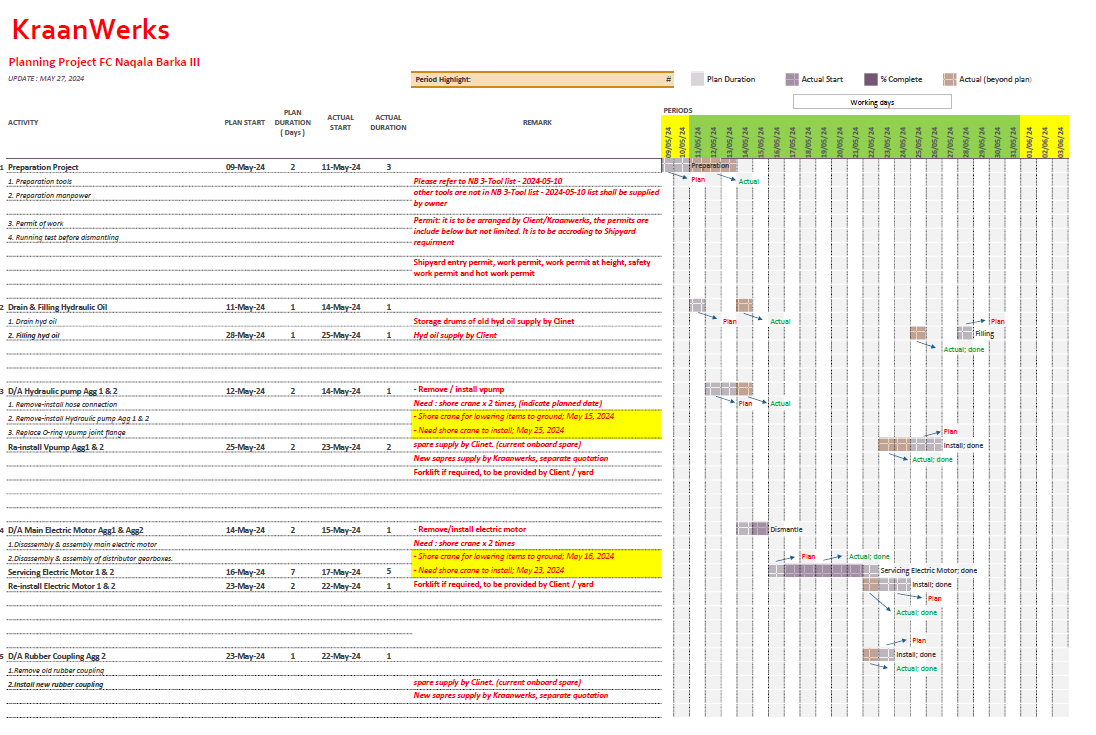Click 'Hyd oil supply by Client' remark
Screen dimensions: 1096x735
coord(455,335)
